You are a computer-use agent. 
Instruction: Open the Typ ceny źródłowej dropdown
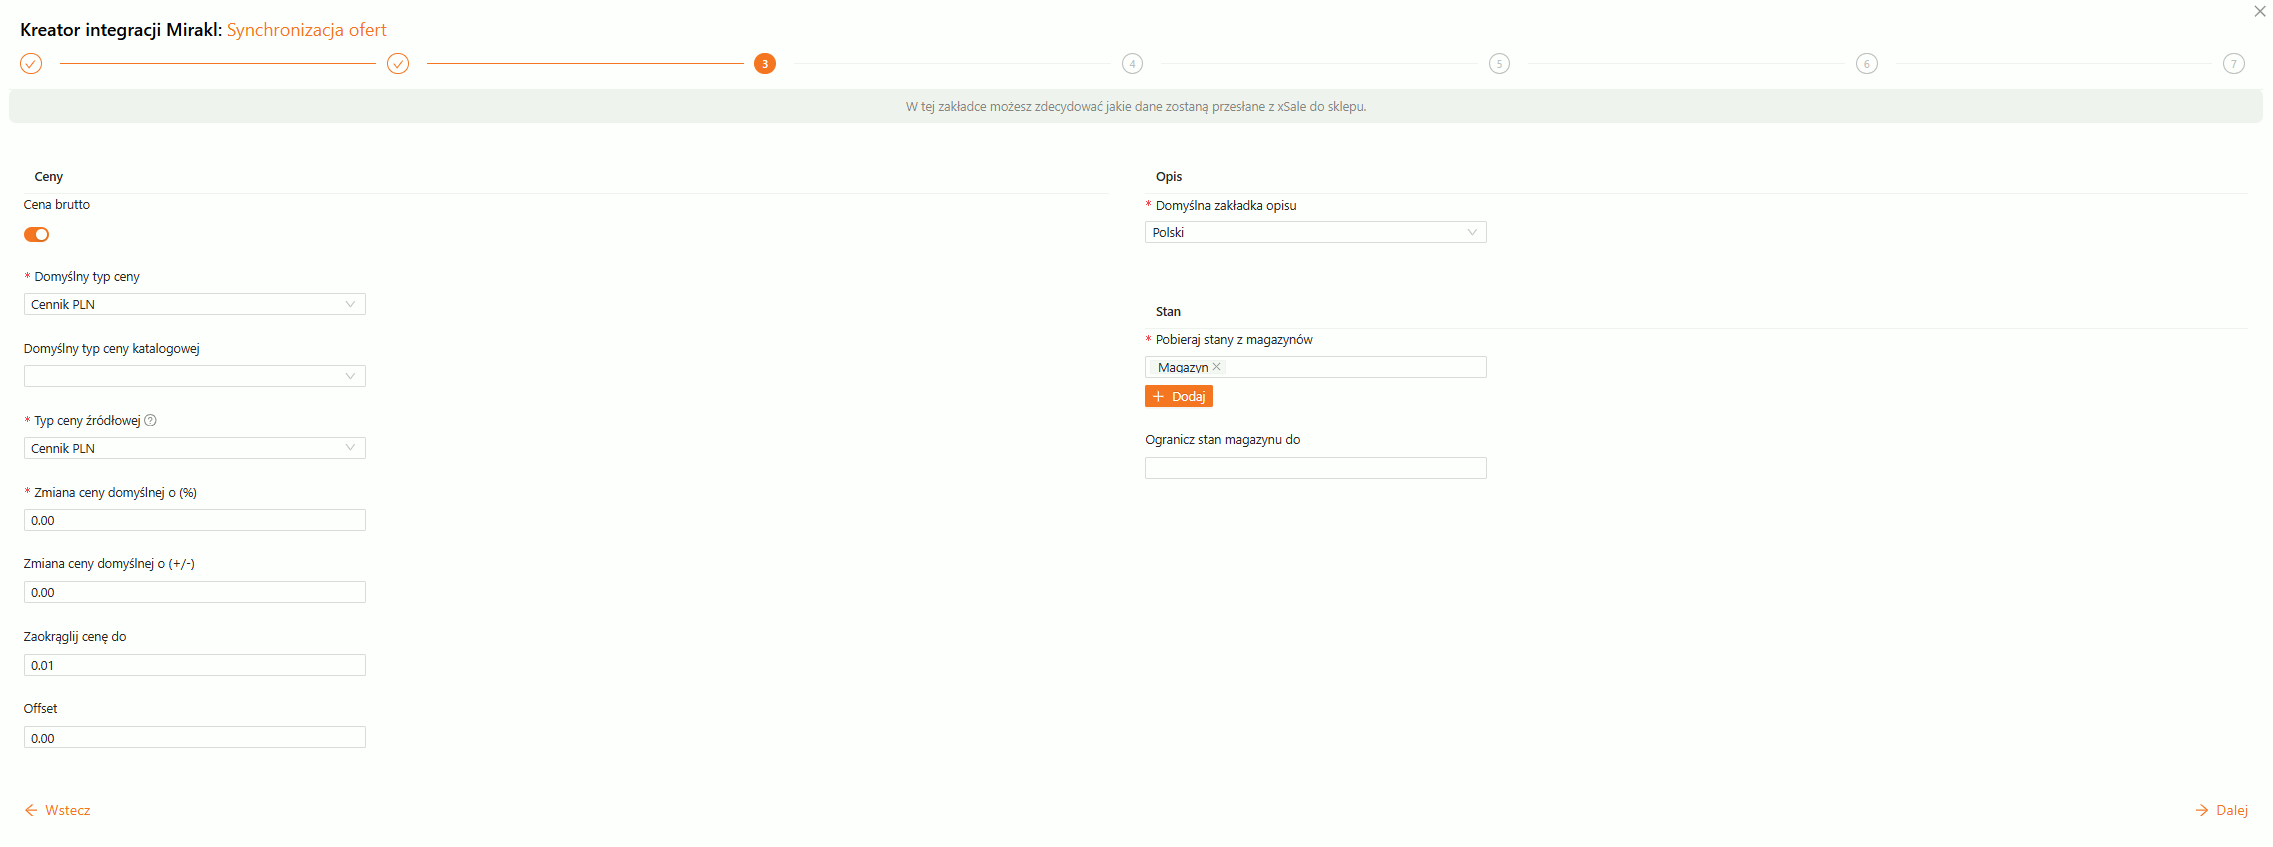(194, 448)
